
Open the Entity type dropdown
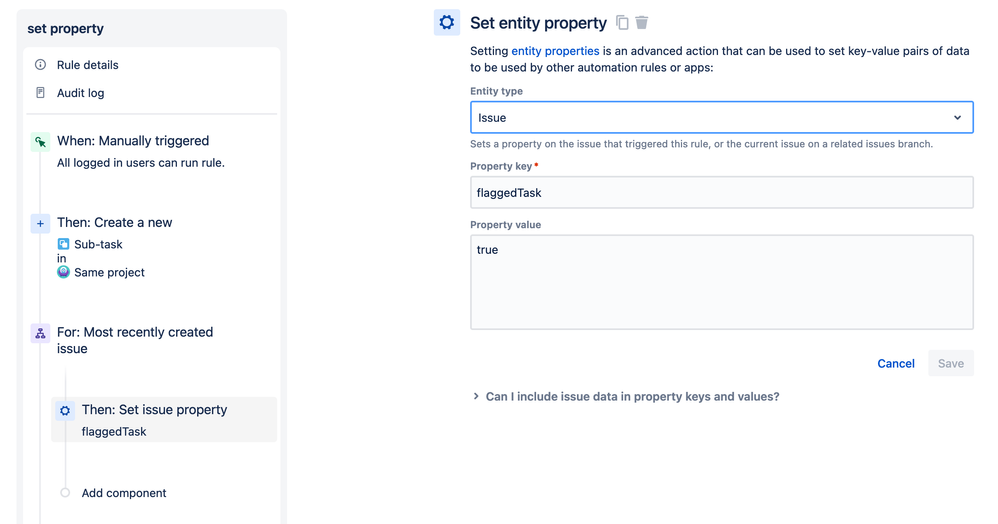click(721, 117)
